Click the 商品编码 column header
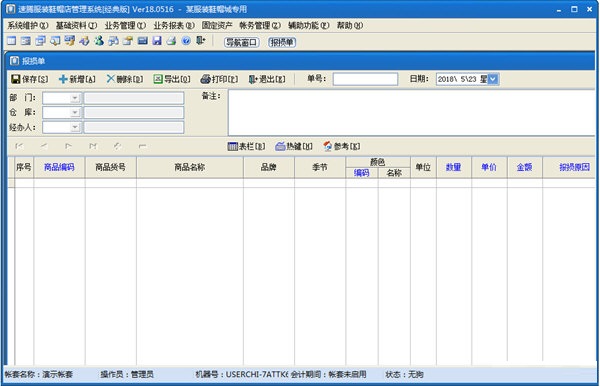Screen dimensions: 600x386 coord(59,167)
